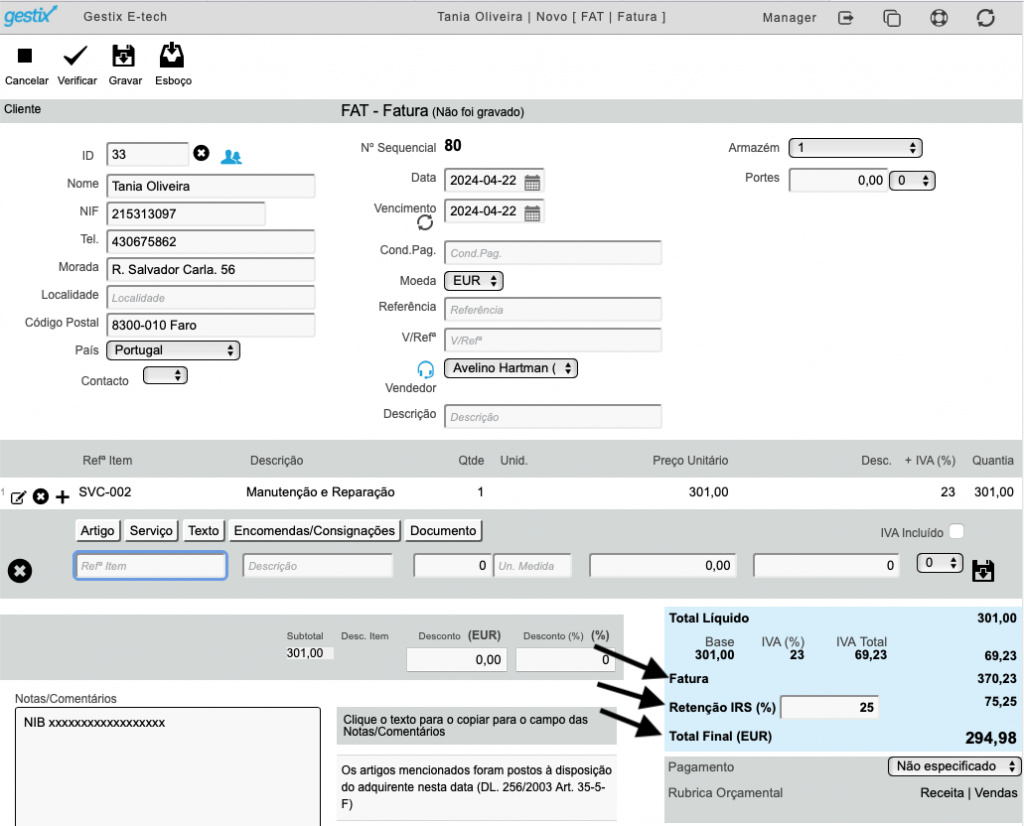Click the Vencimento recalculate arrows icon
This screenshot has width=1024, height=826.
425,223
